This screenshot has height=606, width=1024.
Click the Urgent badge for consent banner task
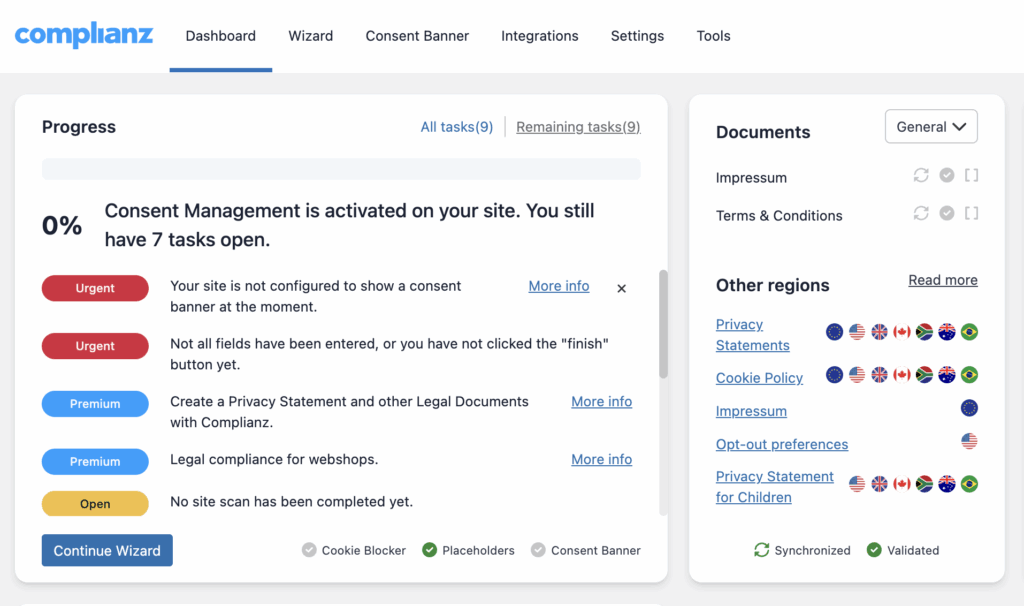(x=95, y=288)
